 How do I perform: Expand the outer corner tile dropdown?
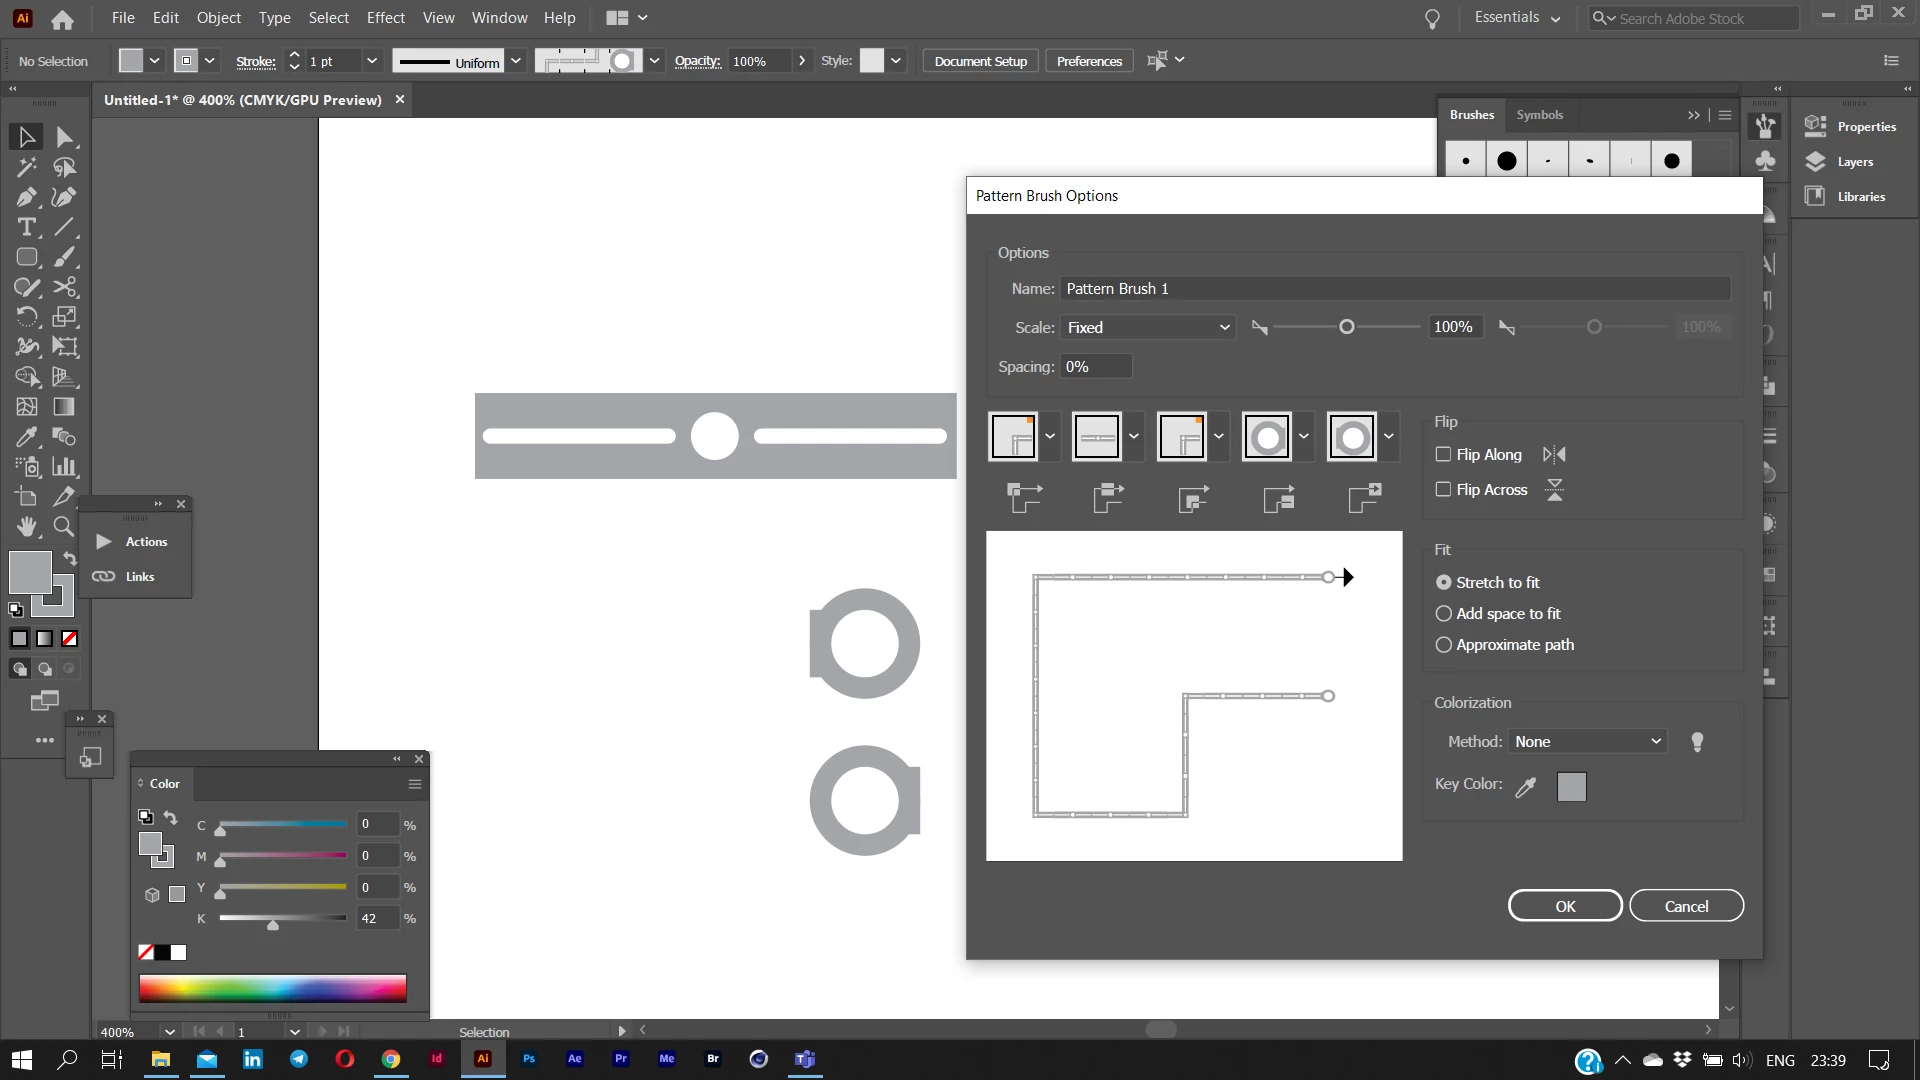1050,437
